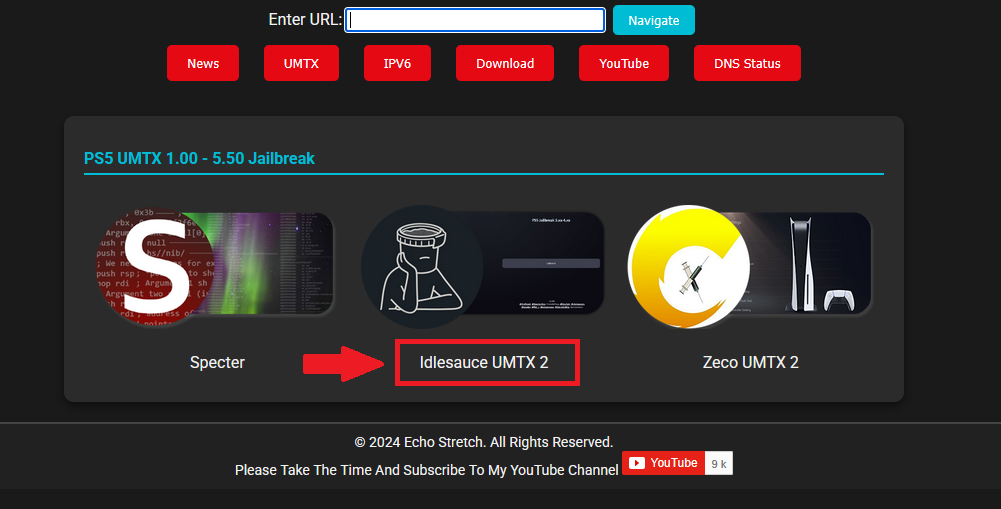Open the red YouTube navigation button

[624, 63]
